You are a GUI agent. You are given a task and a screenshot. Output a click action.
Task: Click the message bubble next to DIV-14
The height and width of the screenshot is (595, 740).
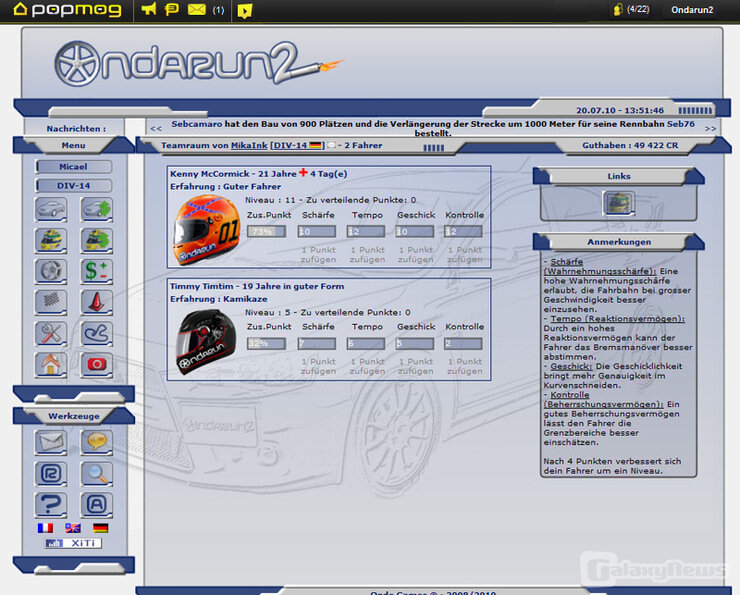click(331, 145)
